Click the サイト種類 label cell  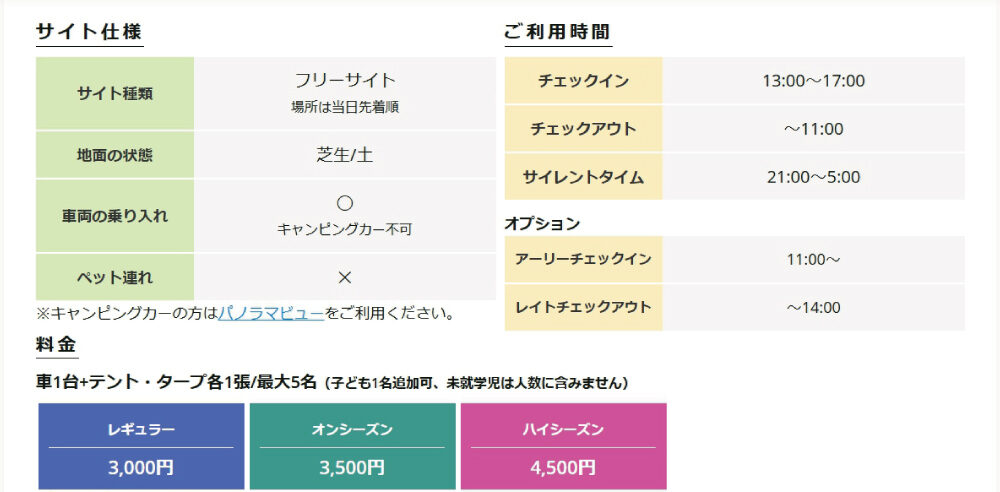tap(115, 94)
